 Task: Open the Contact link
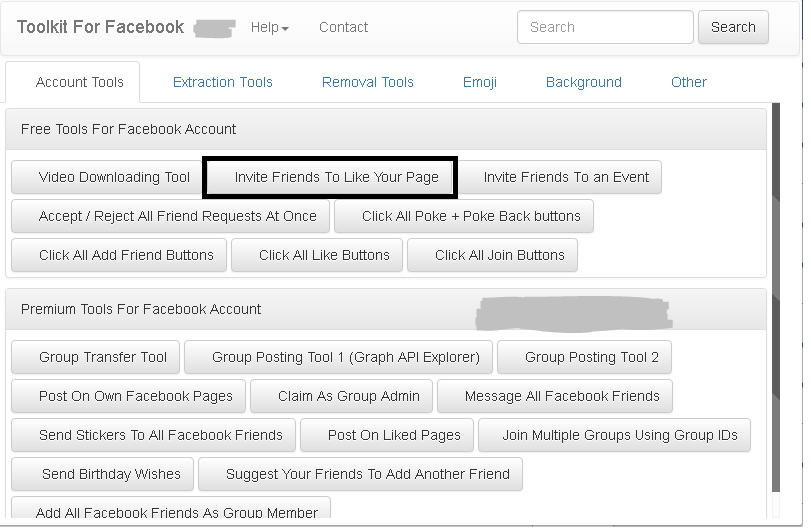pos(343,27)
